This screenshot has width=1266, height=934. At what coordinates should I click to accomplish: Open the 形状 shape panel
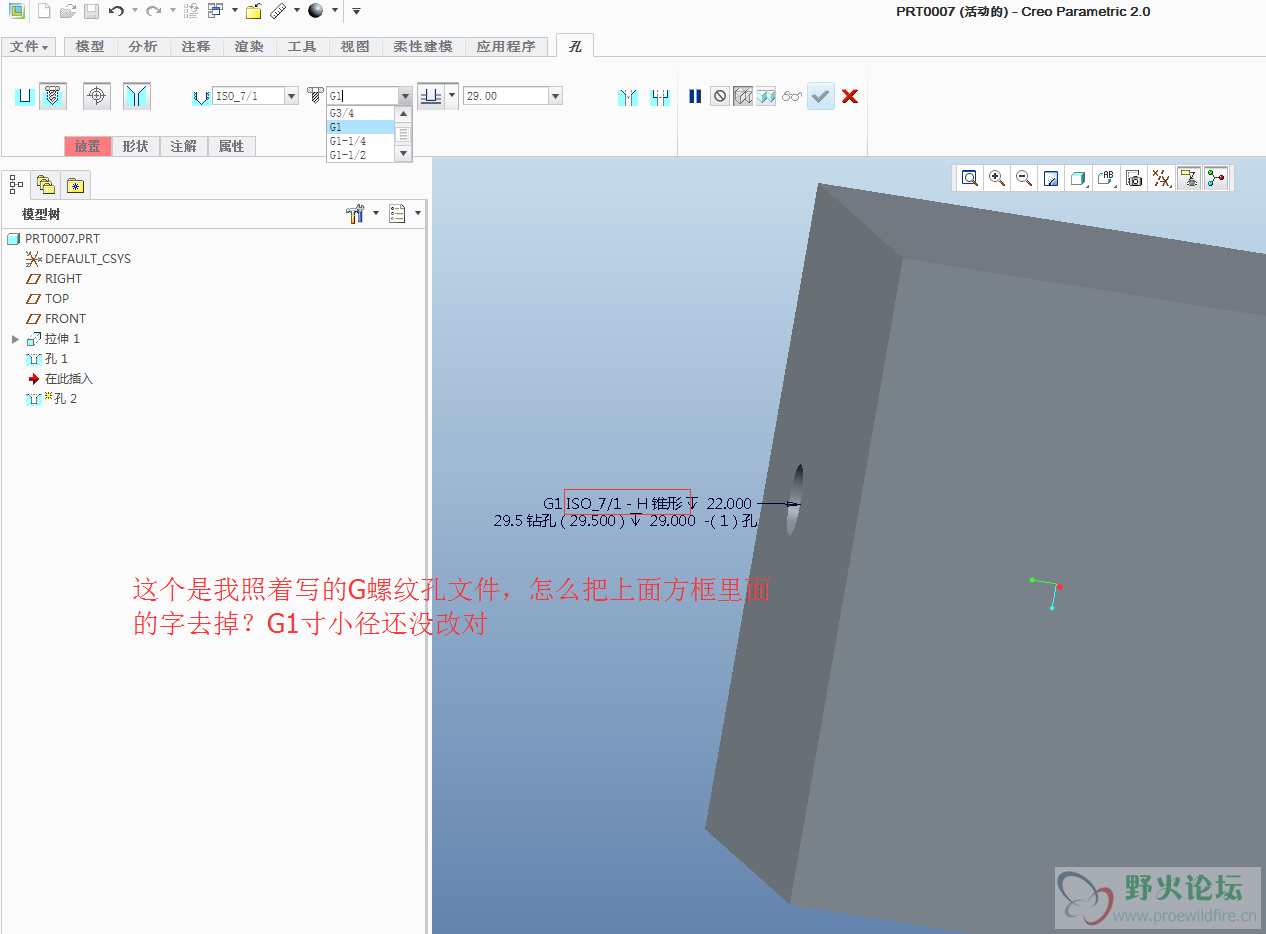tap(135, 146)
